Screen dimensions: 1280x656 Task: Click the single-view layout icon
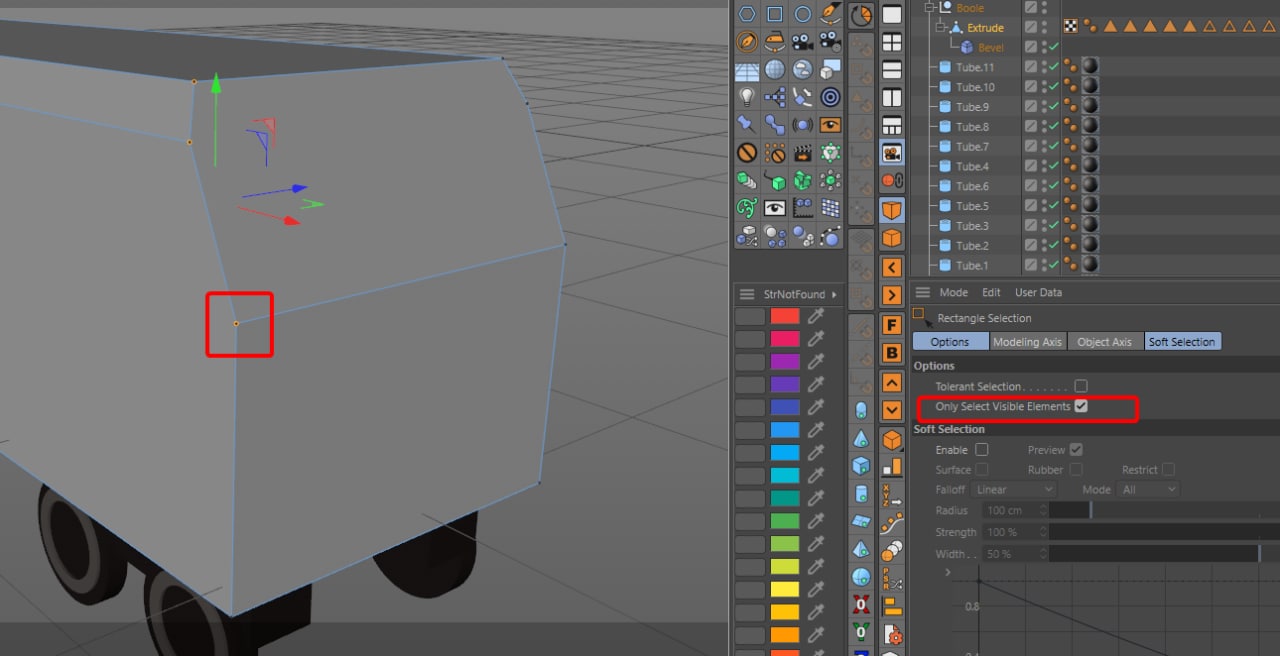pos(892,14)
